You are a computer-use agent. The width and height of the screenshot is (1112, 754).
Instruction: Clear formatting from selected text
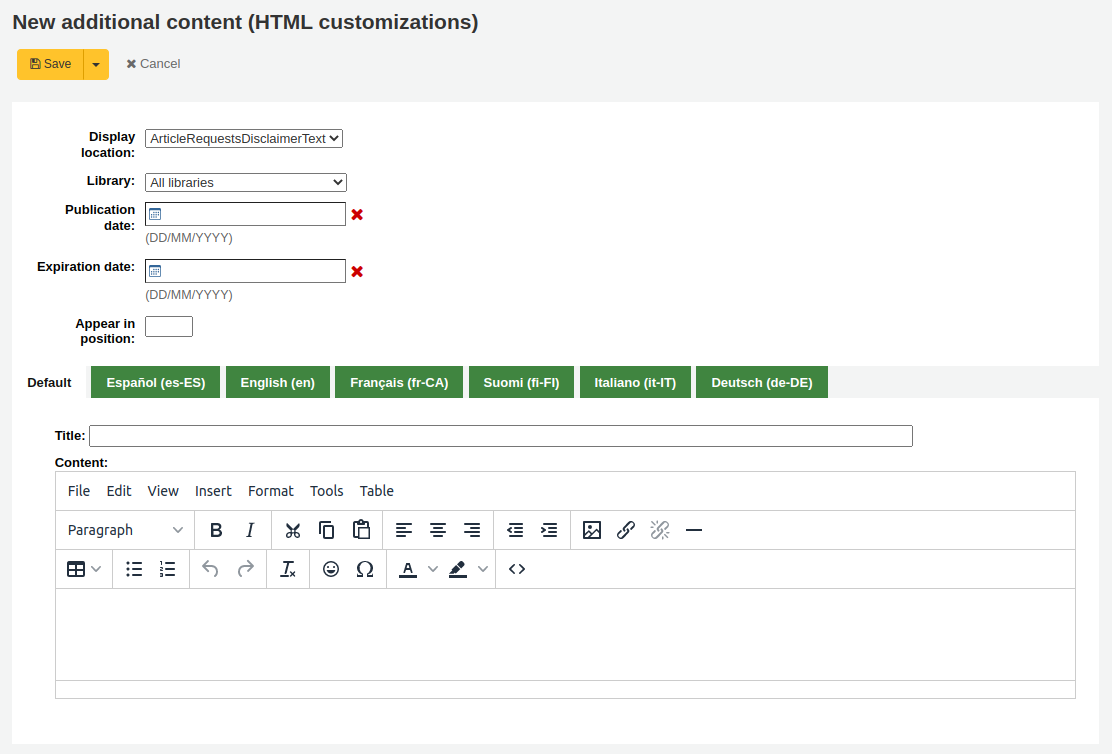point(288,569)
